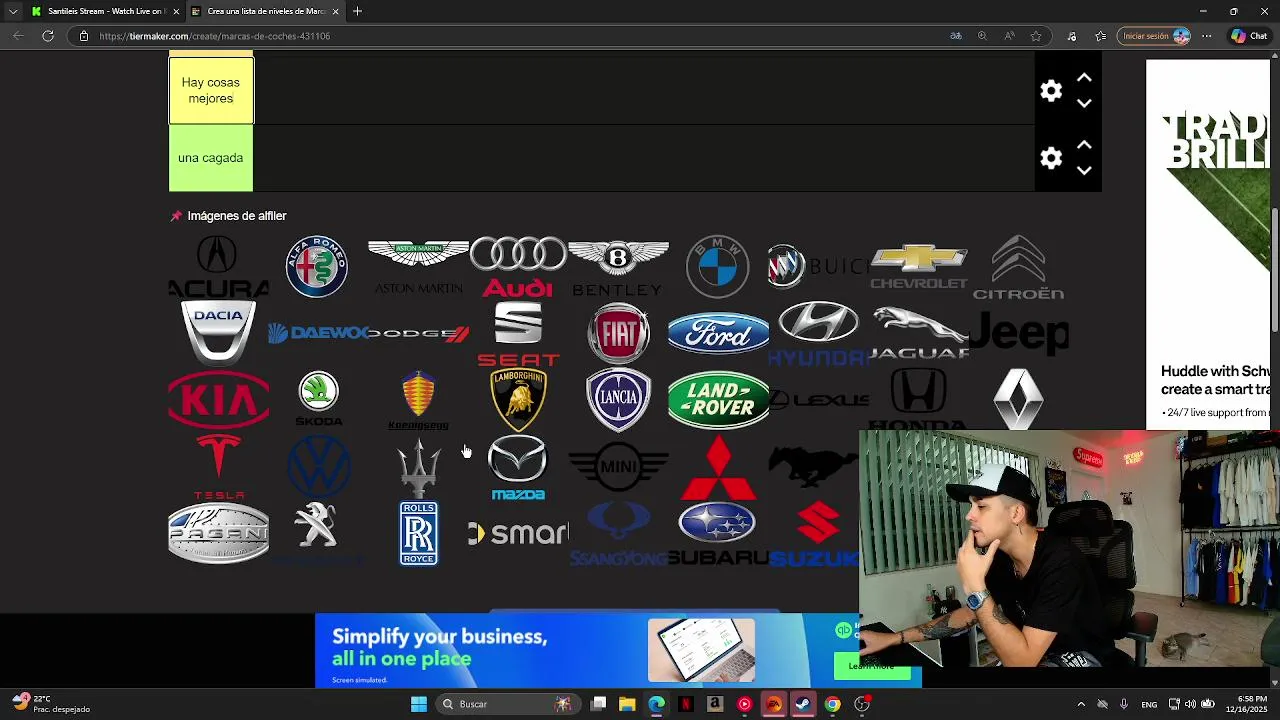Select the Chevrolet bowtie logo
The width and height of the screenshot is (1280, 720).
918,266
